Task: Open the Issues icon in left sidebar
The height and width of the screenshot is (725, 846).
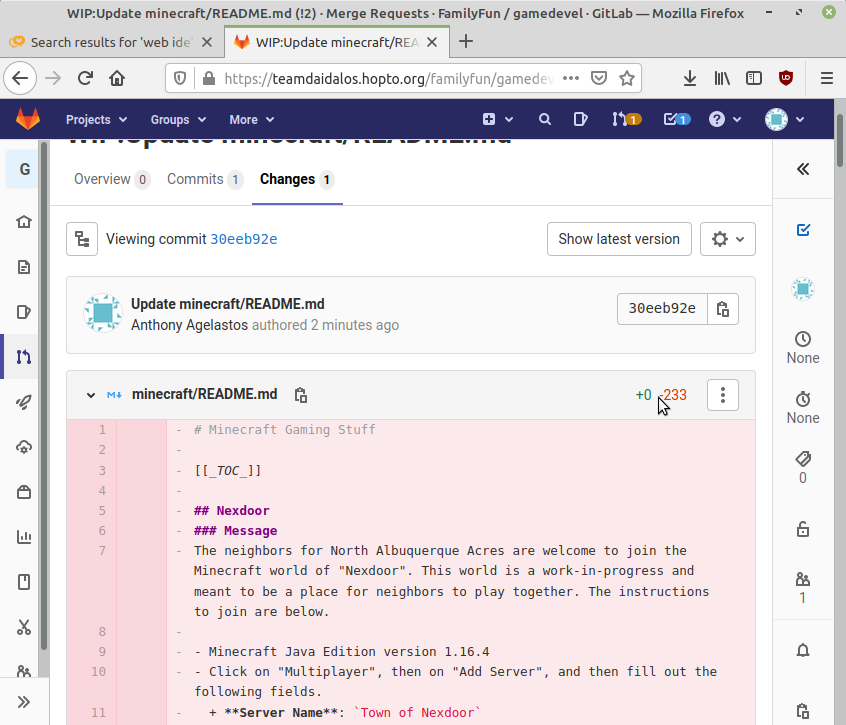Action: pos(24,312)
